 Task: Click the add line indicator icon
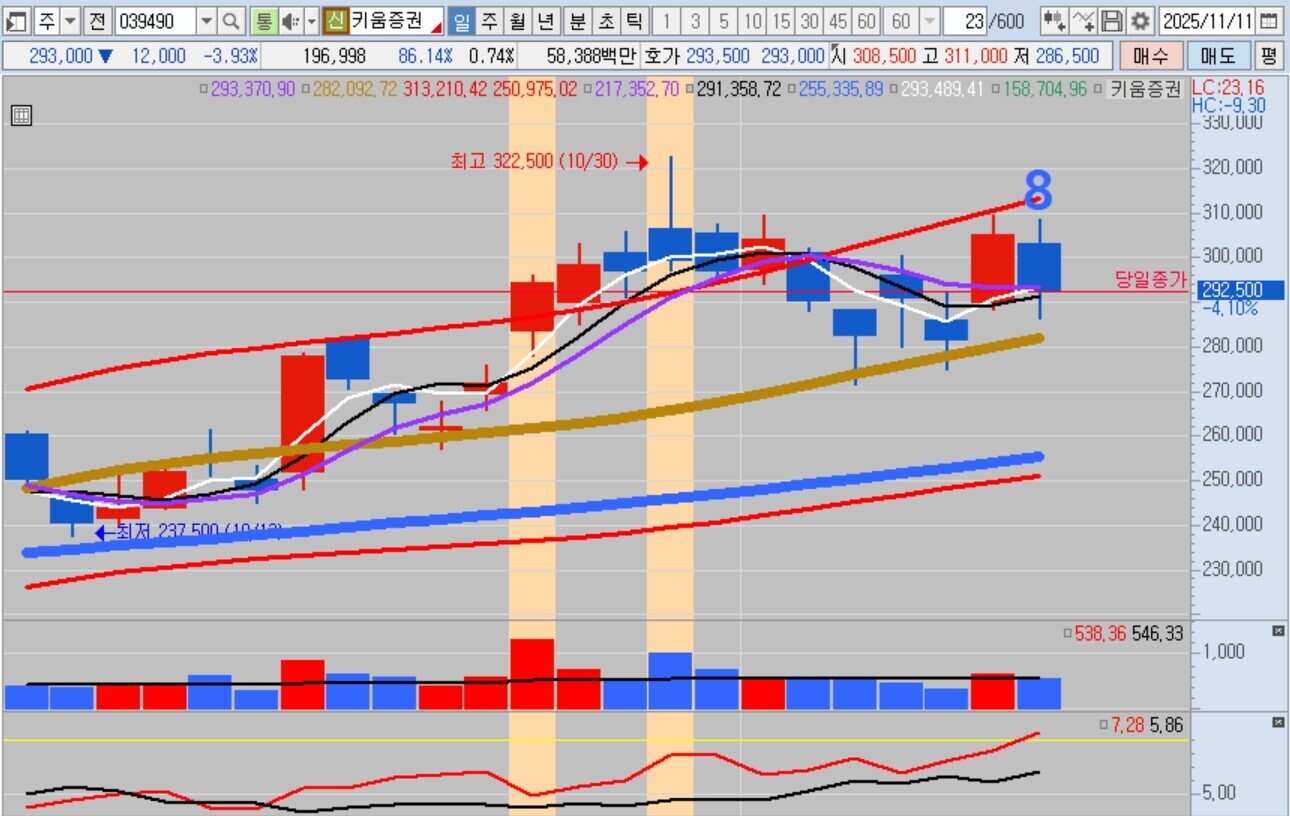coord(1083,20)
